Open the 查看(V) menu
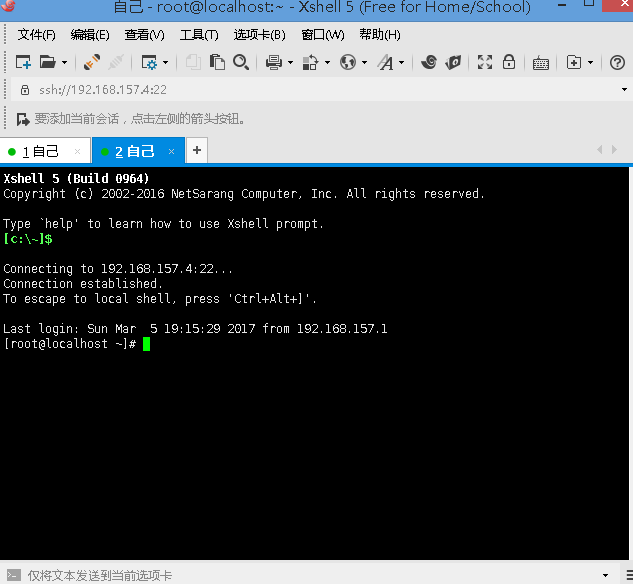The height and width of the screenshot is (584, 633). (x=144, y=35)
